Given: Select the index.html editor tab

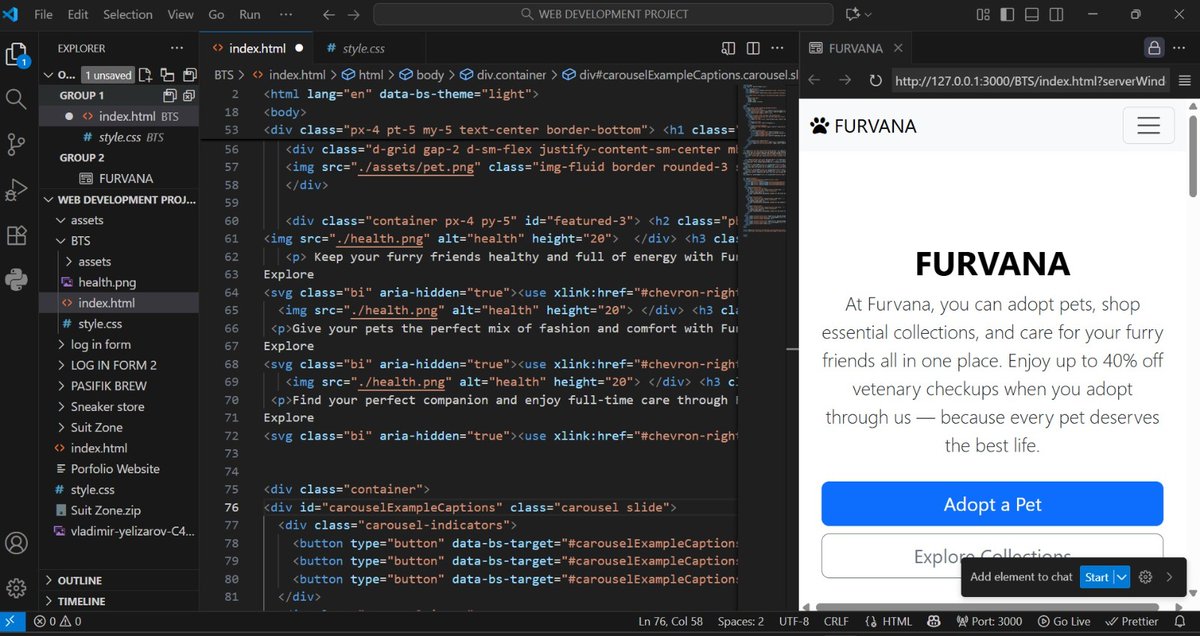Looking at the screenshot, I should pyautogui.click(x=257, y=48).
